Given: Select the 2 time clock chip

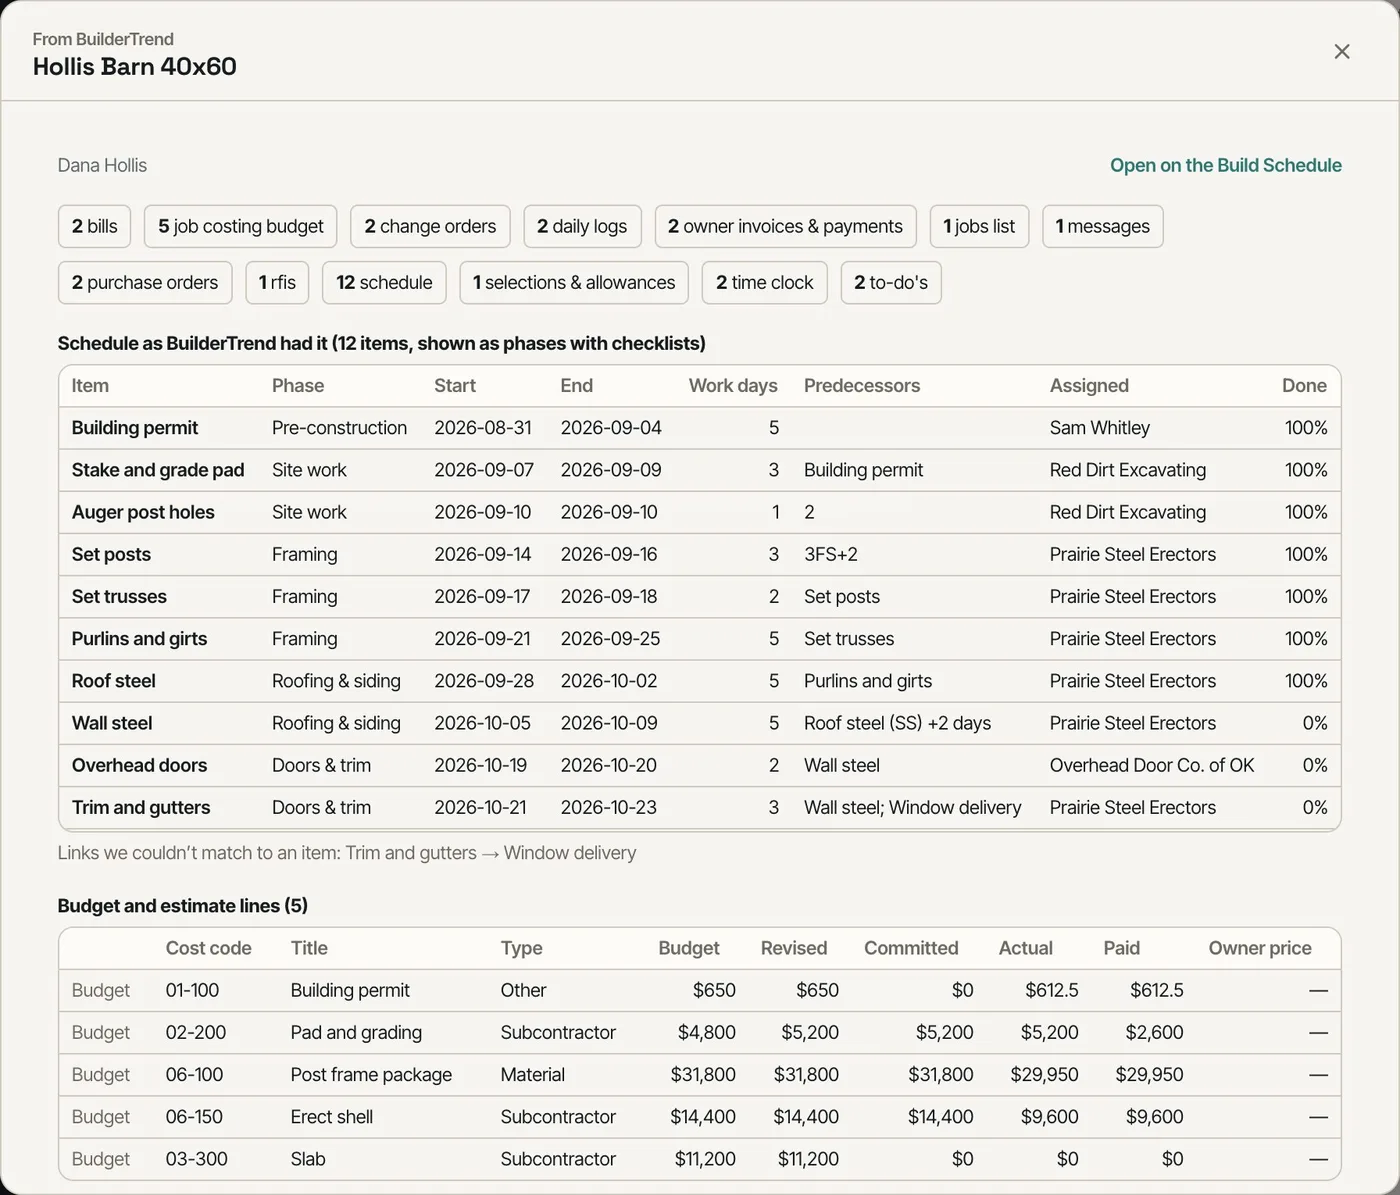Looking at the screenshot, I should pyautogui.click(x=765, y=282).
